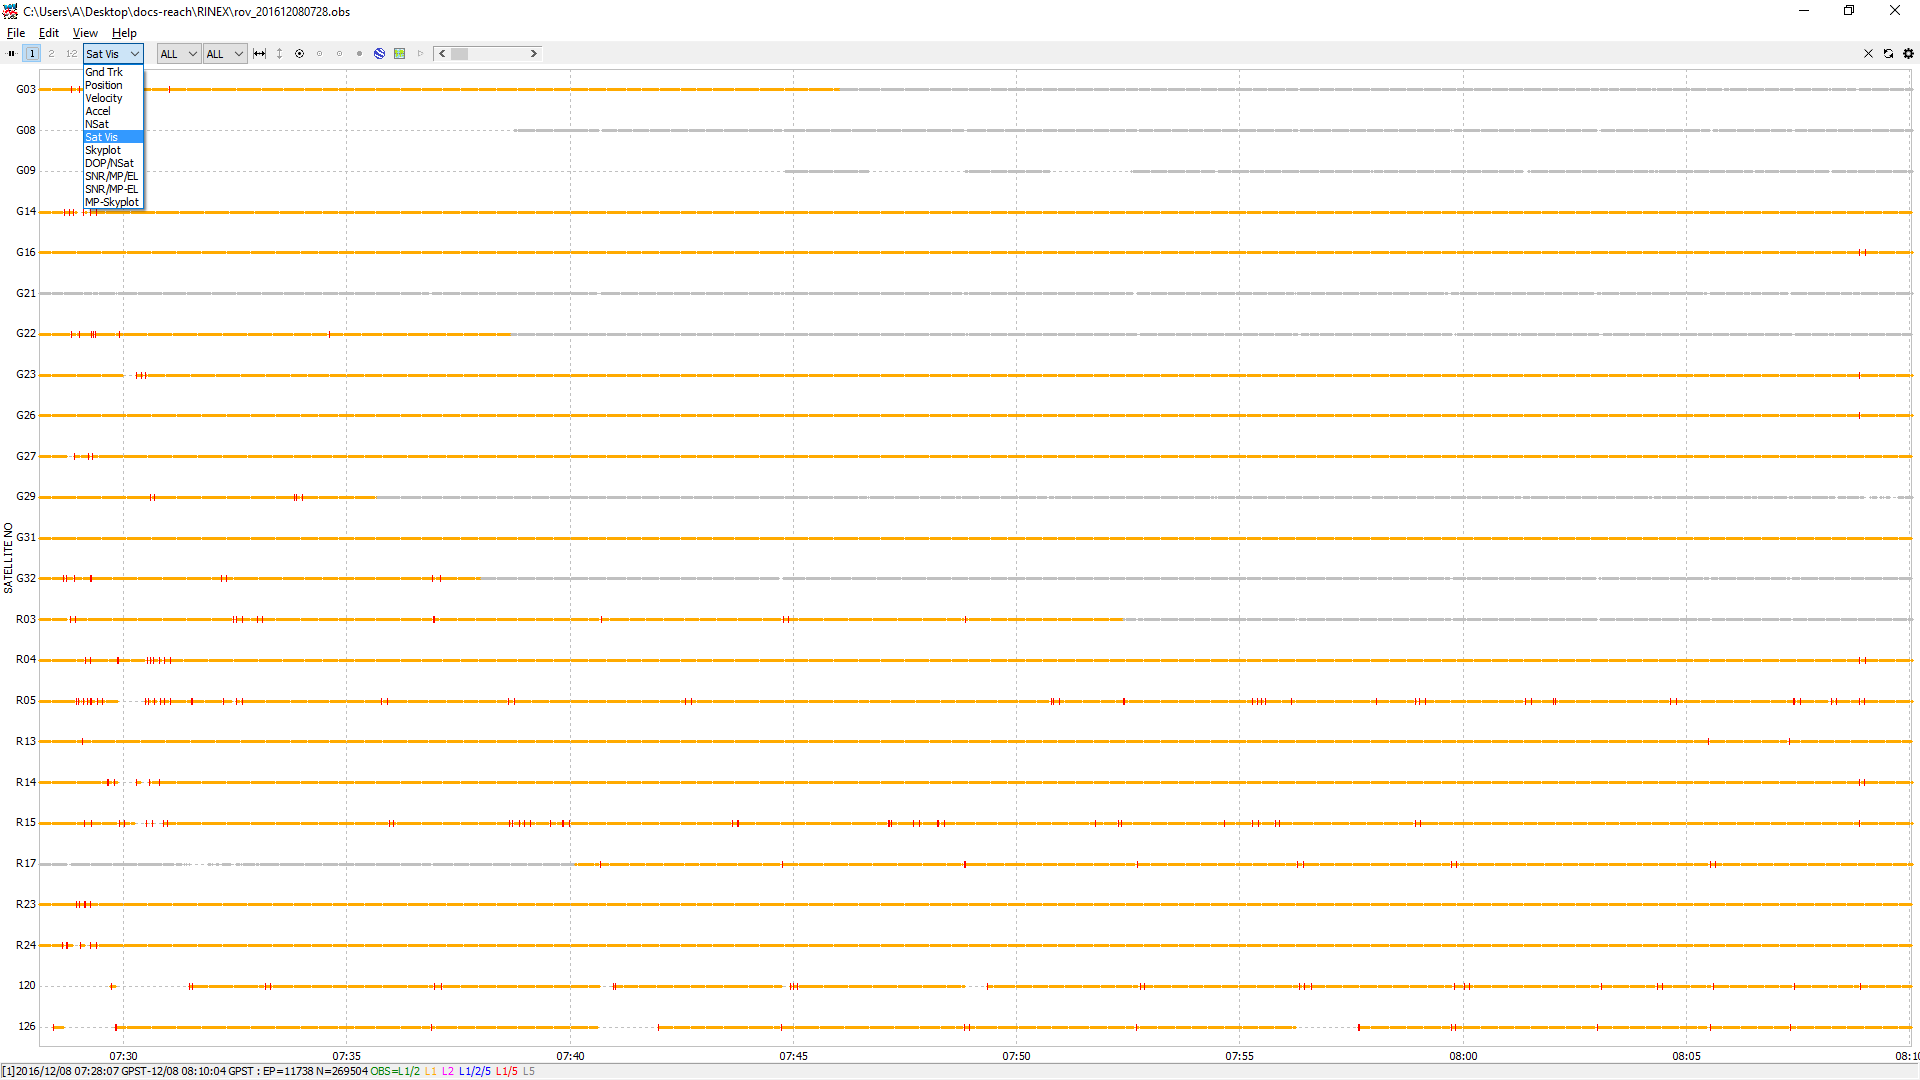This screenshot has width=1920, height=1080.
Task: Click the G29 satellite label
Action: pyautogui.click(x=26, y=496)
